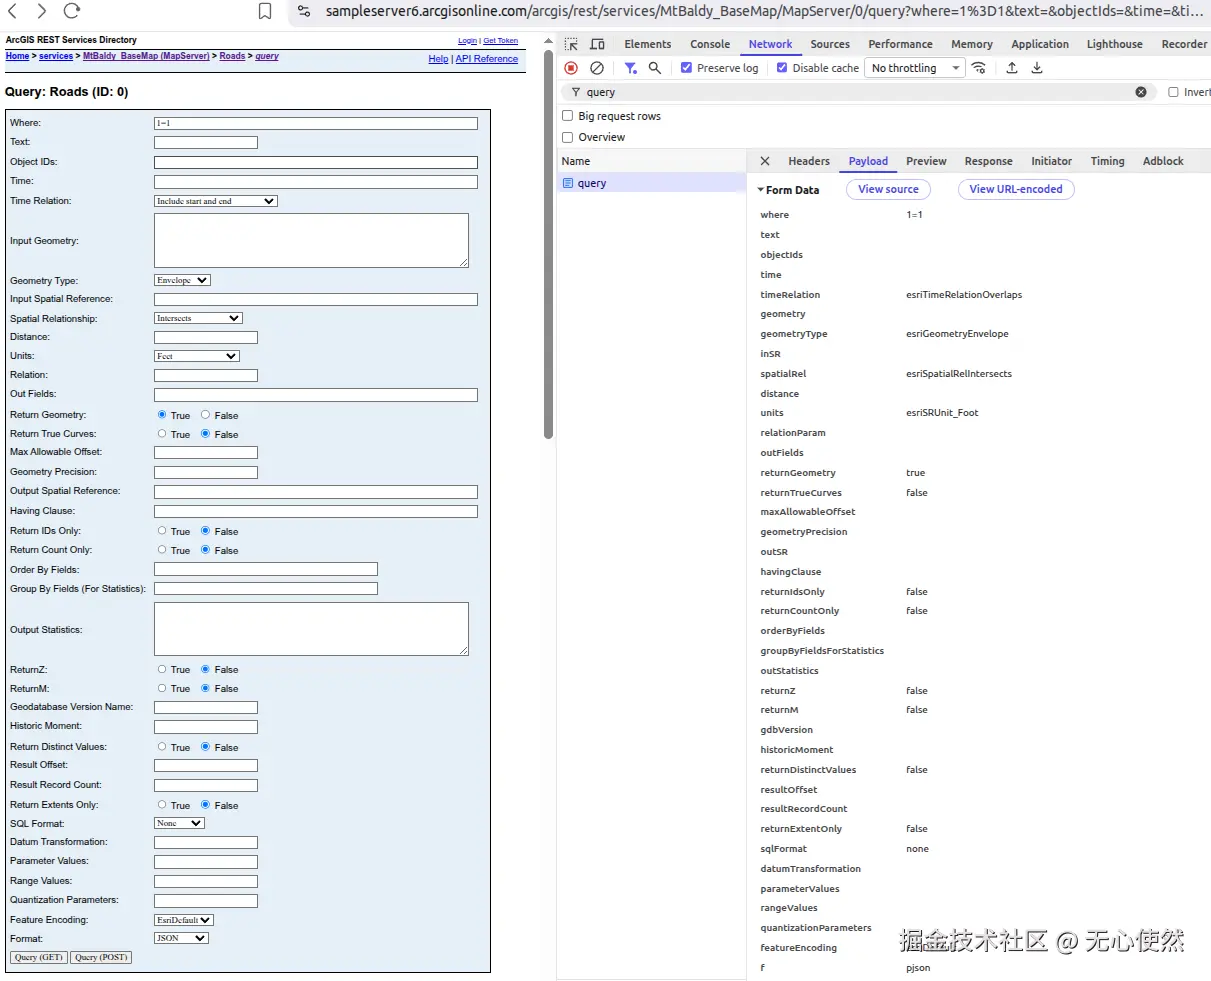1211x981 pixels.
Task: Toggle device toolbar in DevTools
Action: (597, 44)
